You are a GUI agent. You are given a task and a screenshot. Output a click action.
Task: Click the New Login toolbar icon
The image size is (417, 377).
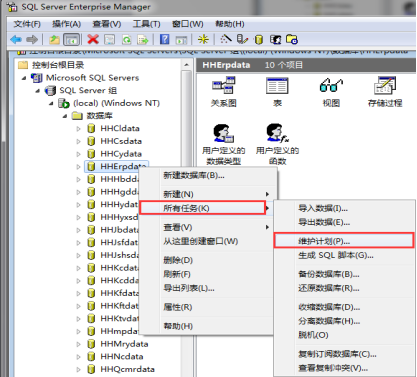(275, 40)
